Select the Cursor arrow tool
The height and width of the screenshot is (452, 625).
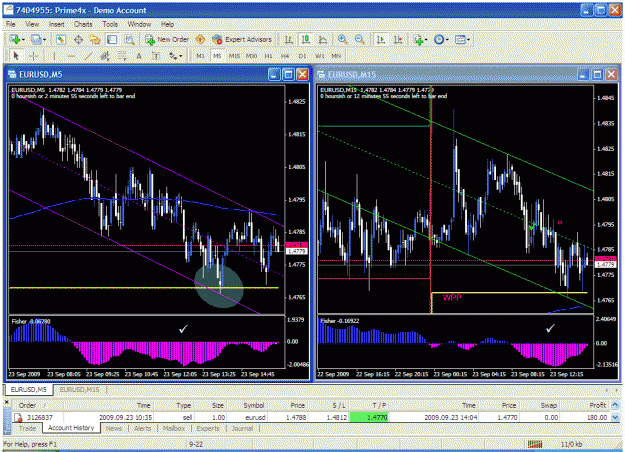[16, 56]
